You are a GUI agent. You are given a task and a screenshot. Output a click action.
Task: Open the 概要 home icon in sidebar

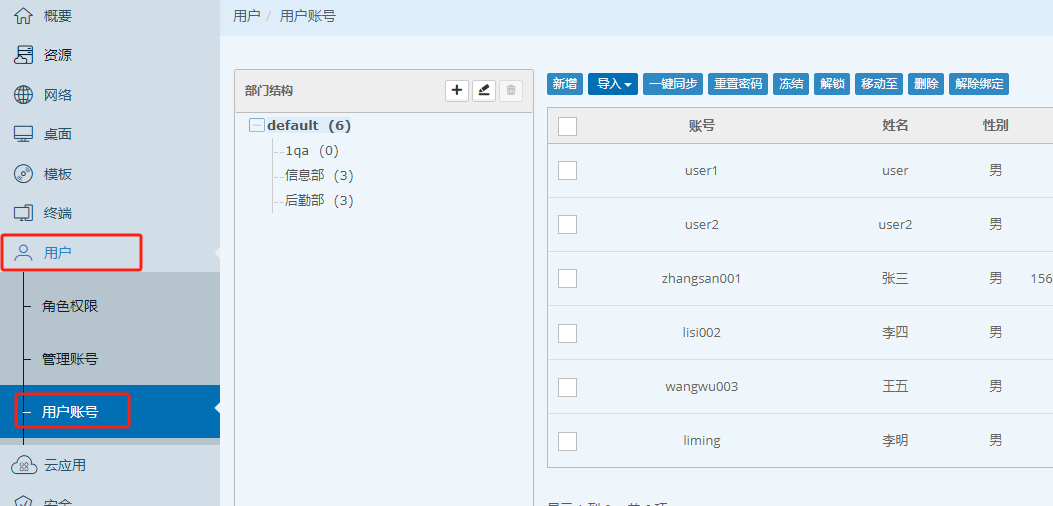23,16
